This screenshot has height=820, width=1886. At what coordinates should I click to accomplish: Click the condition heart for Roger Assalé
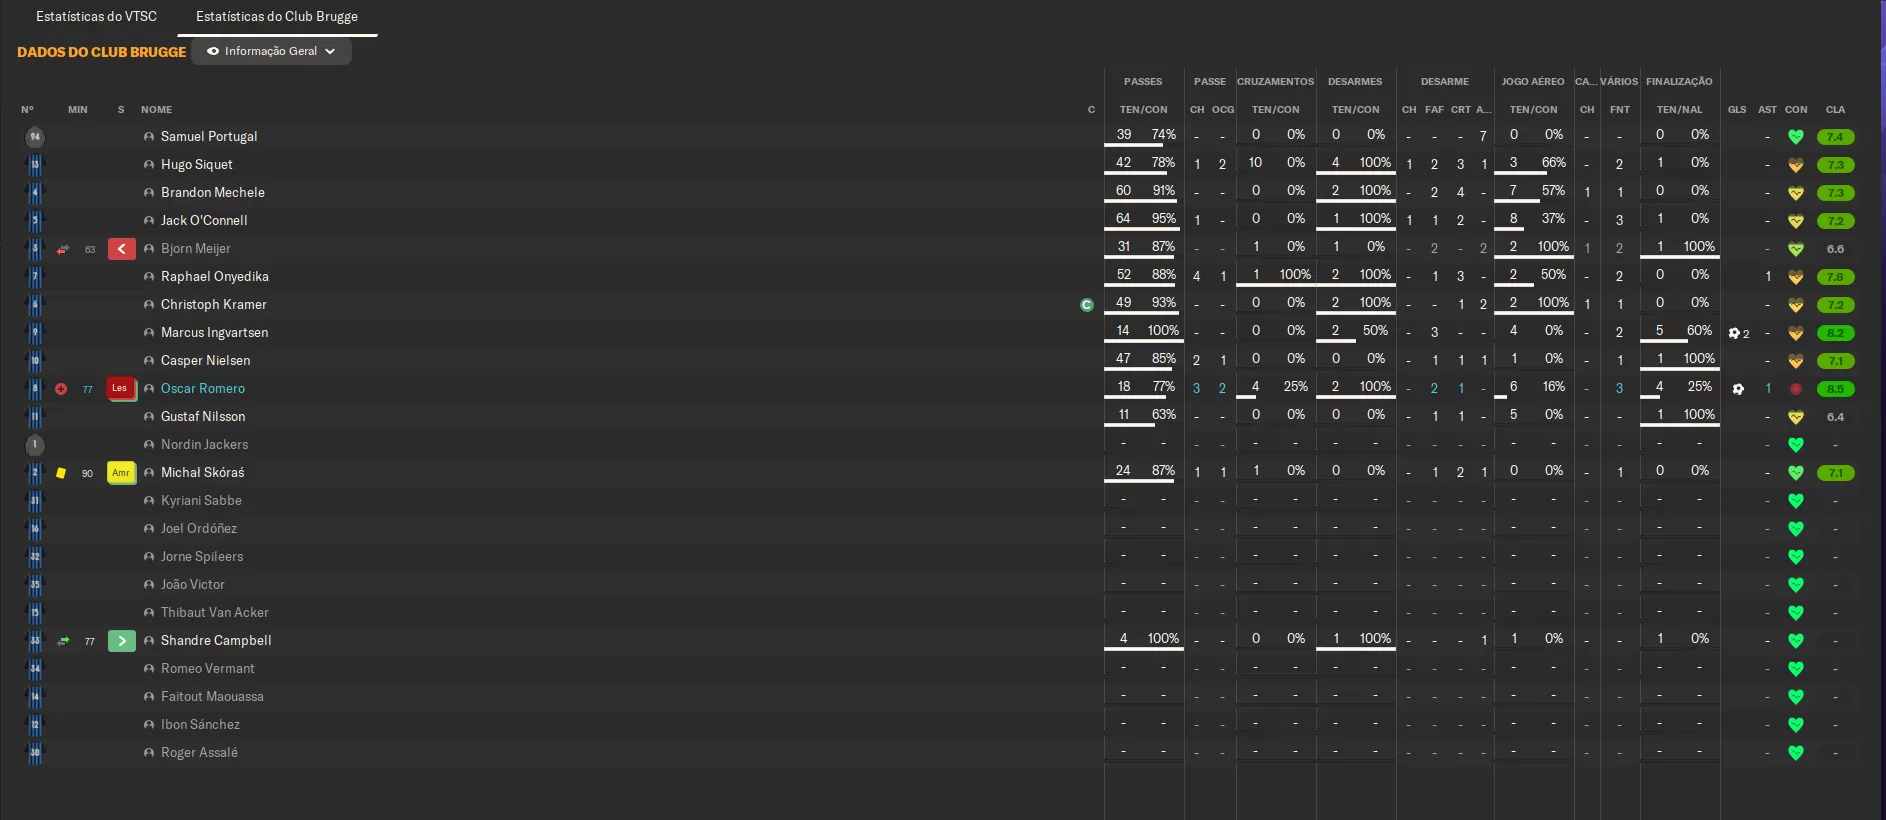[1796, 753]
